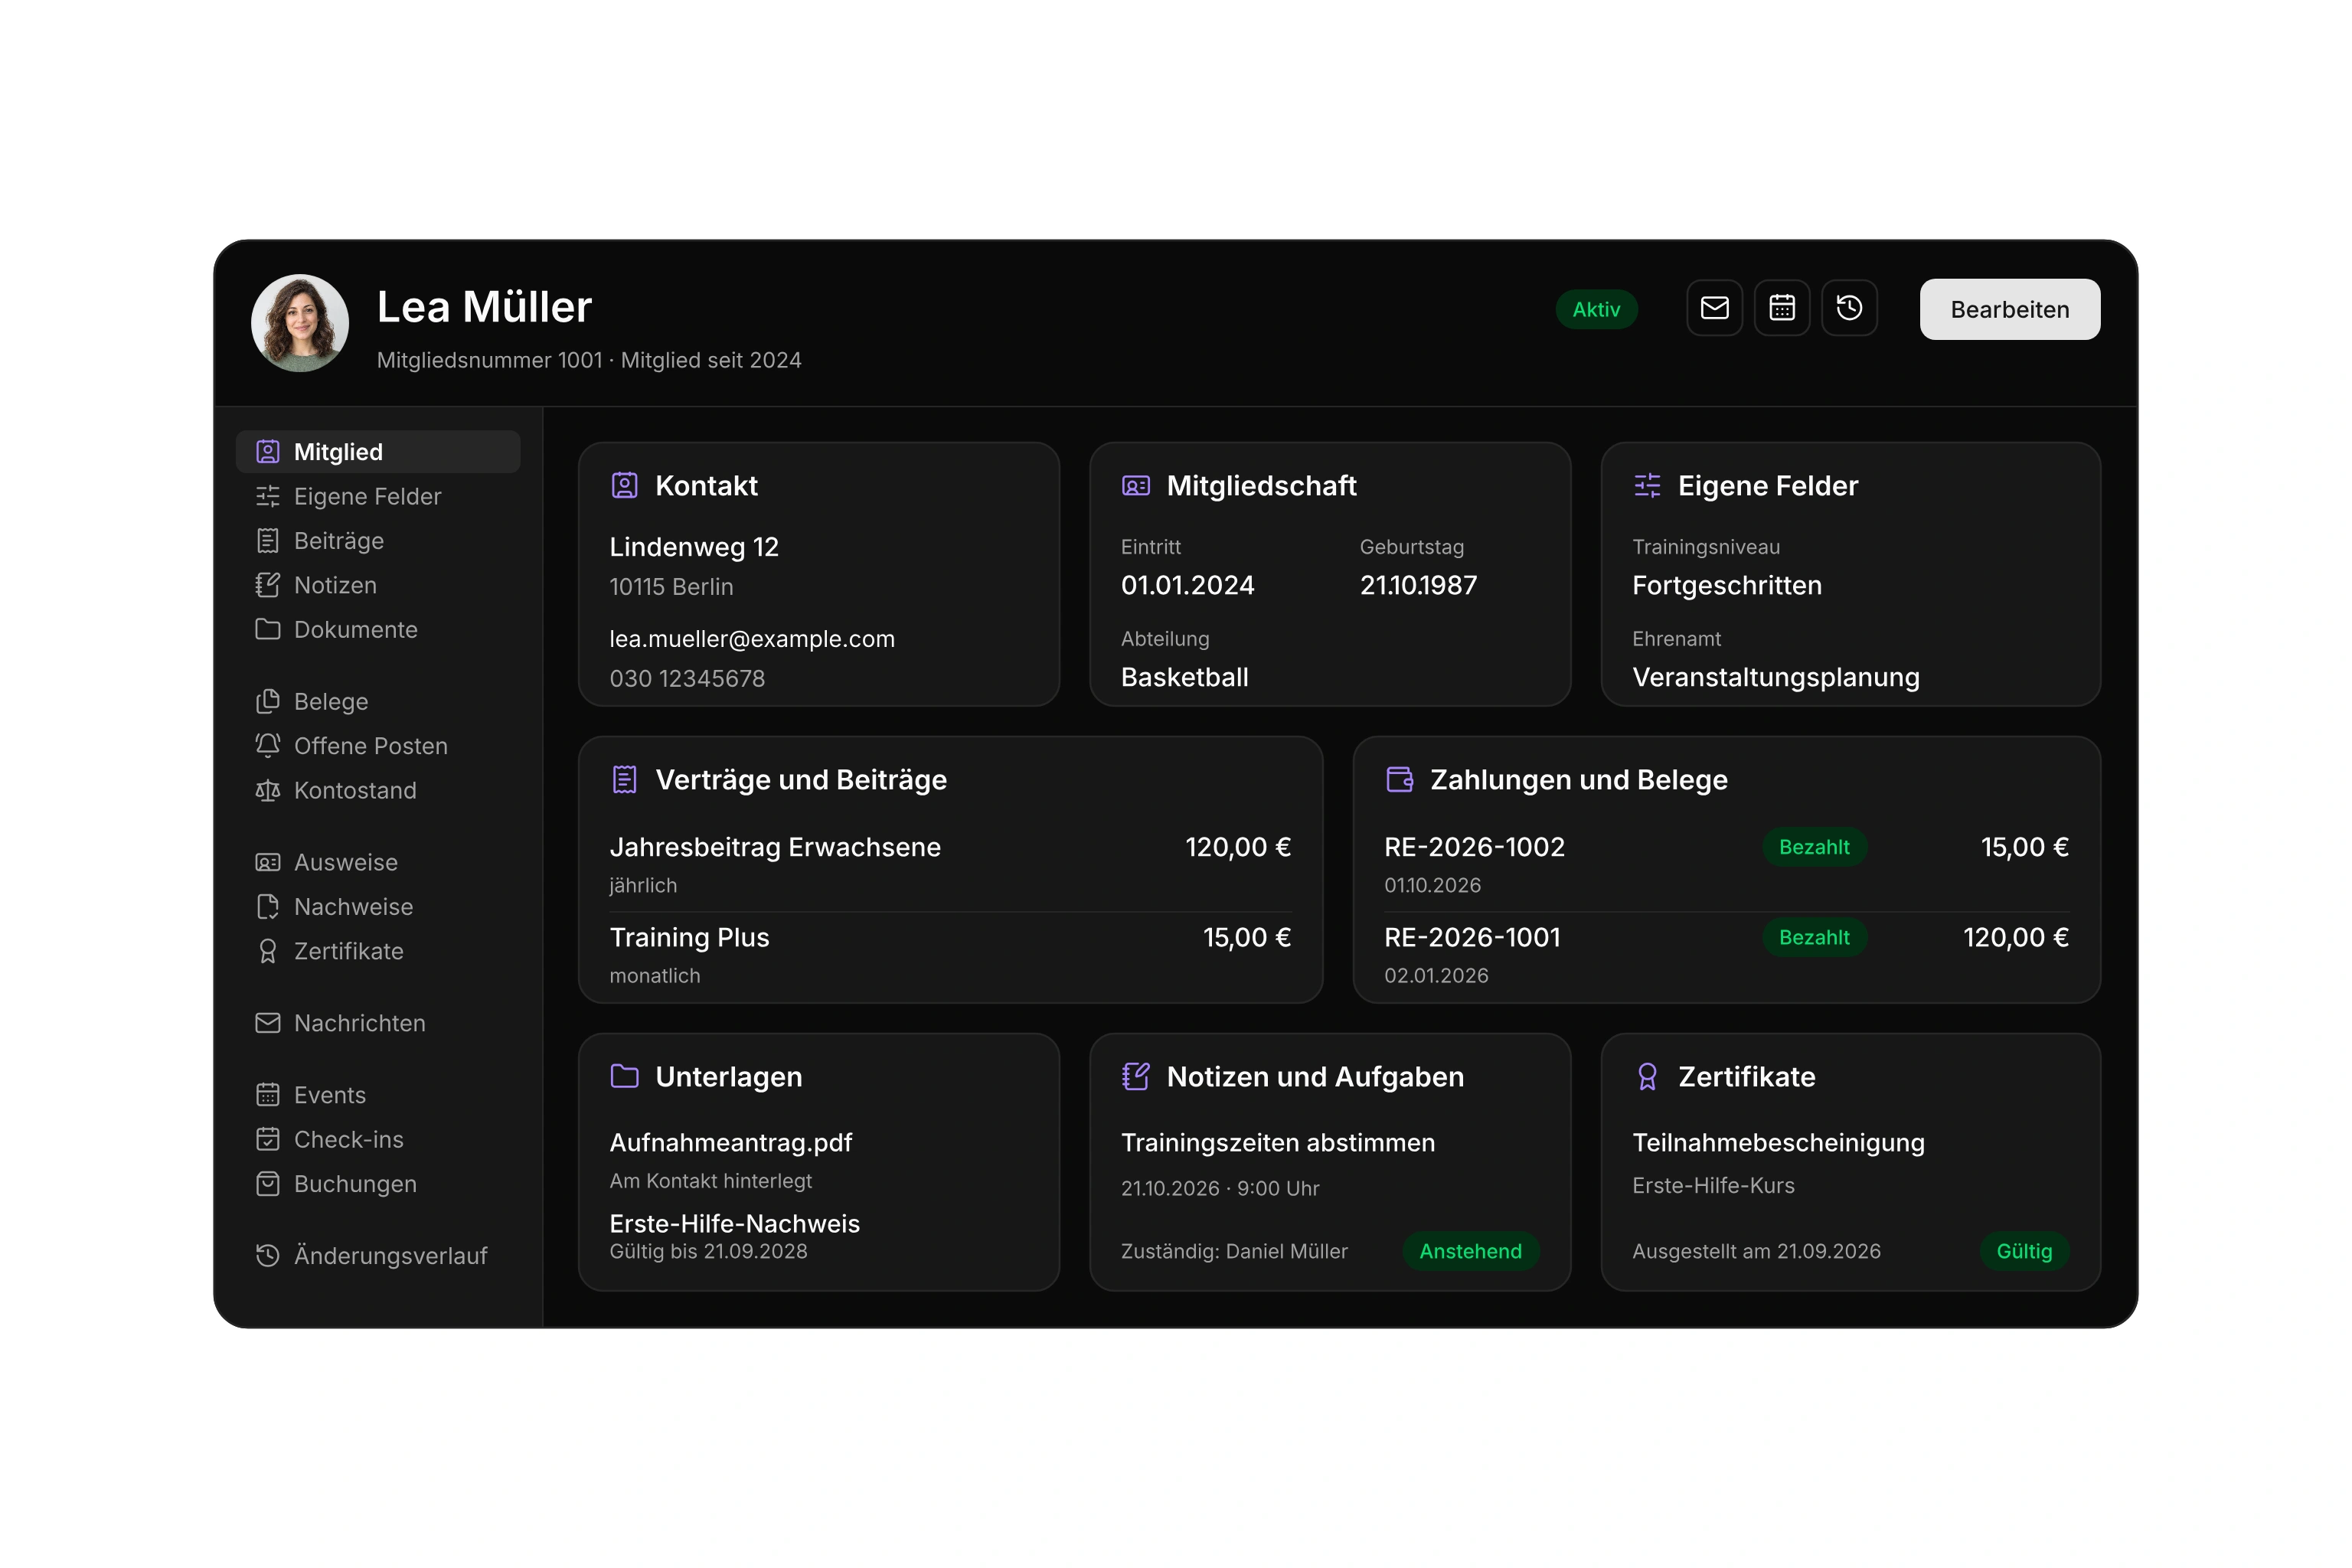
Task: Open the Erste-Hilfe-Nachweis document
Action: pos(734,1223)
